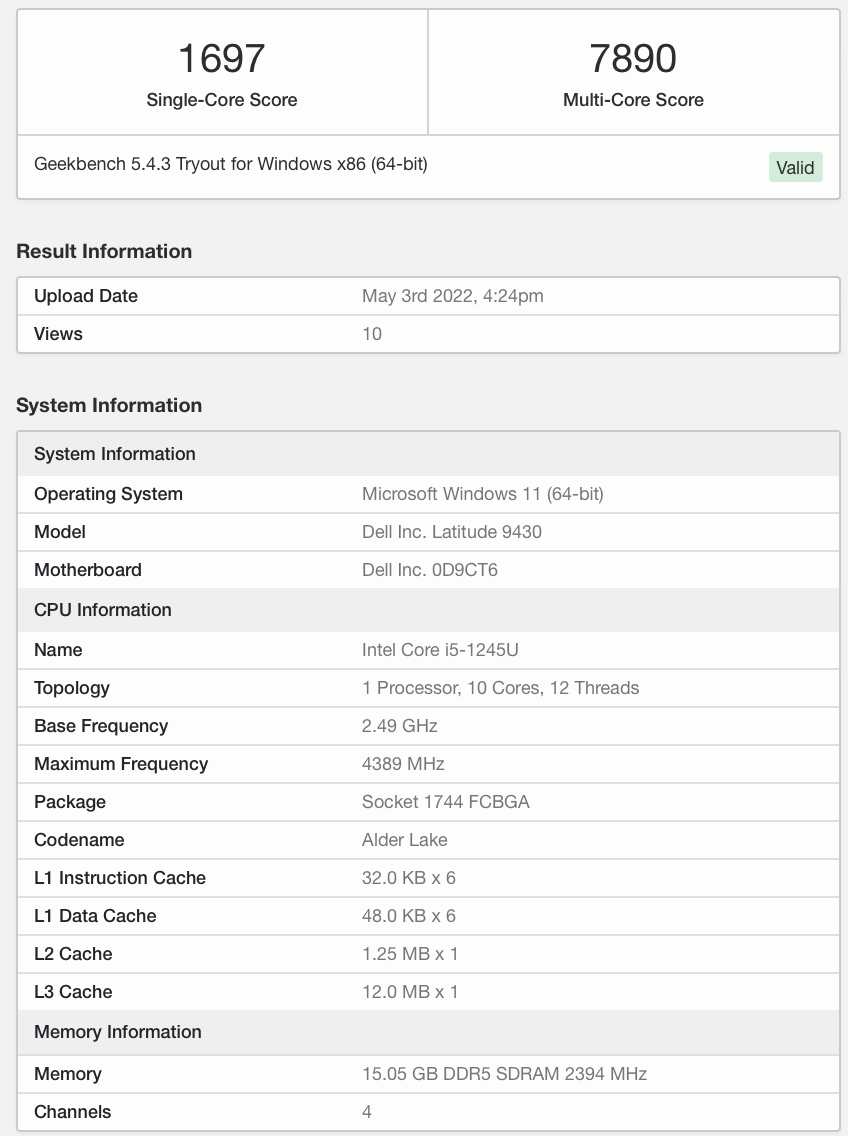Image resolution: width=848 pixels, height=1136 pixels.
Task: Select Dell Inc. Latitude 9430 value
Action: coord(452,532)
